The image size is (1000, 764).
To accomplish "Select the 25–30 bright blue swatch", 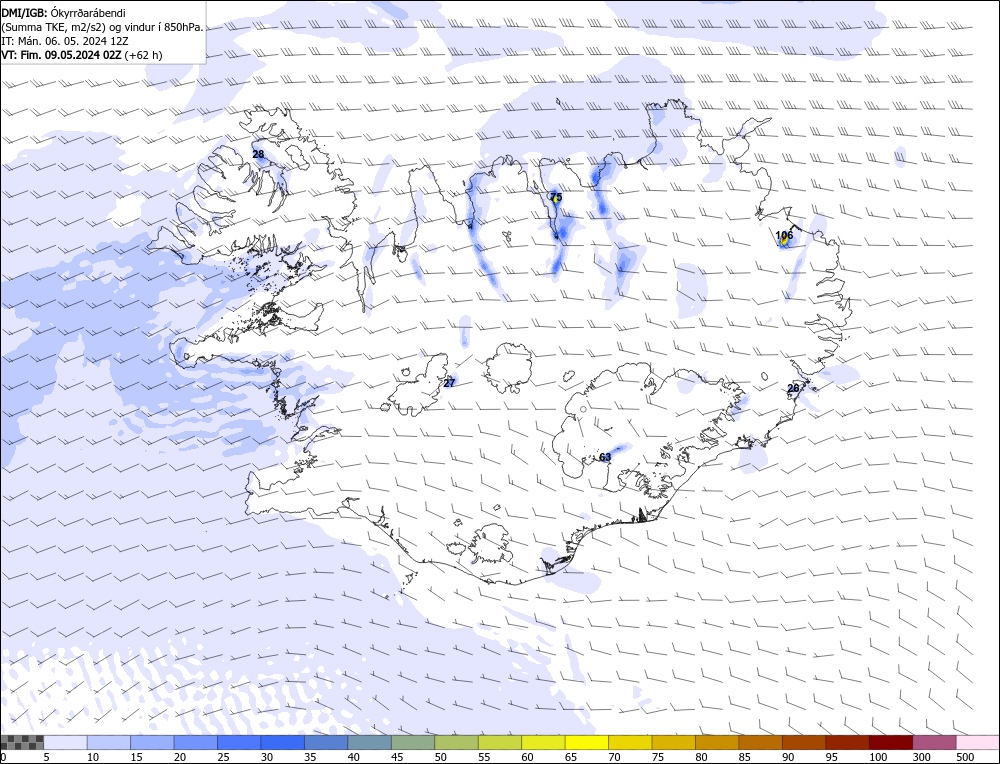I will [239, 742].
